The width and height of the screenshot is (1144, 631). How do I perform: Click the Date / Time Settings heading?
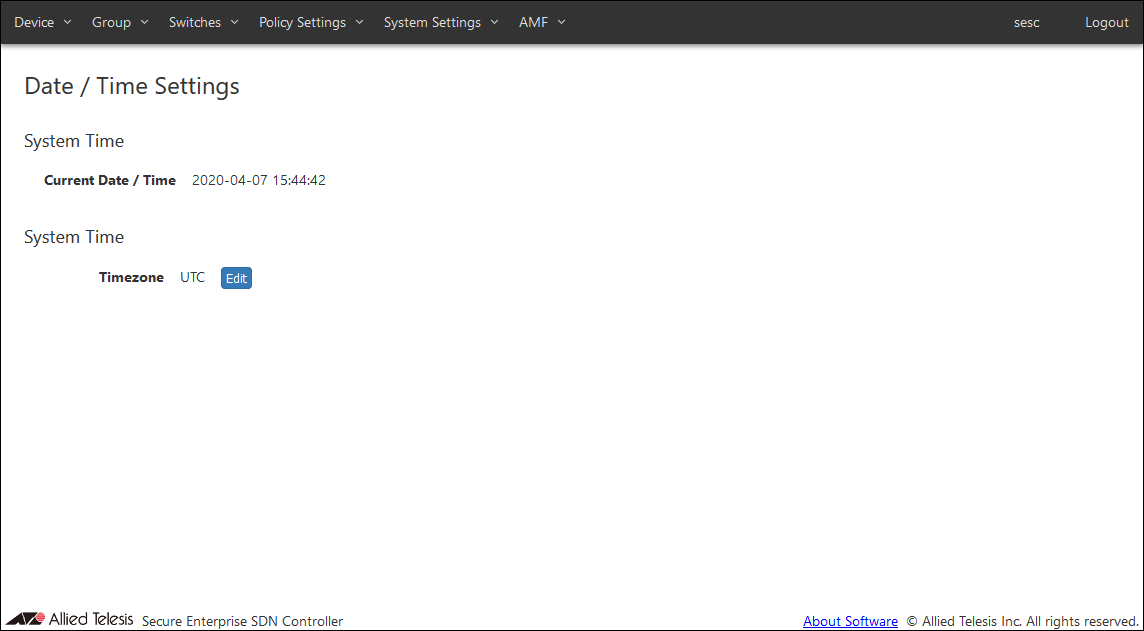[x=132, y=86]
